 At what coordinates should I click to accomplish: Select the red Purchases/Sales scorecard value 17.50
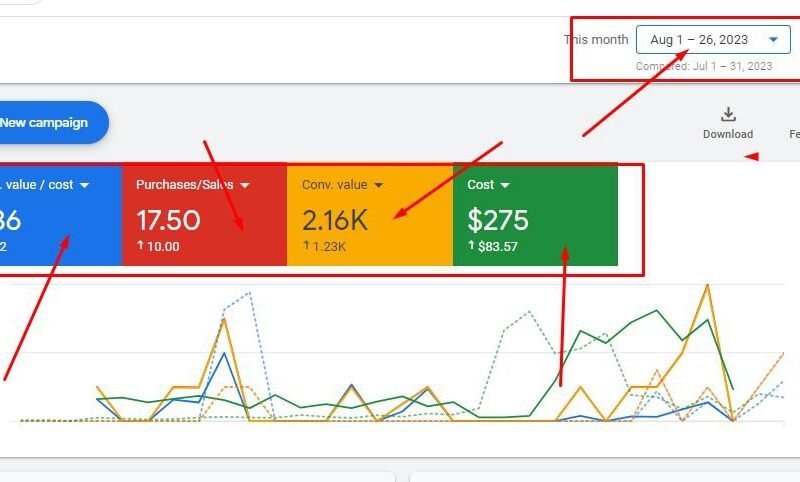(168, 220)
